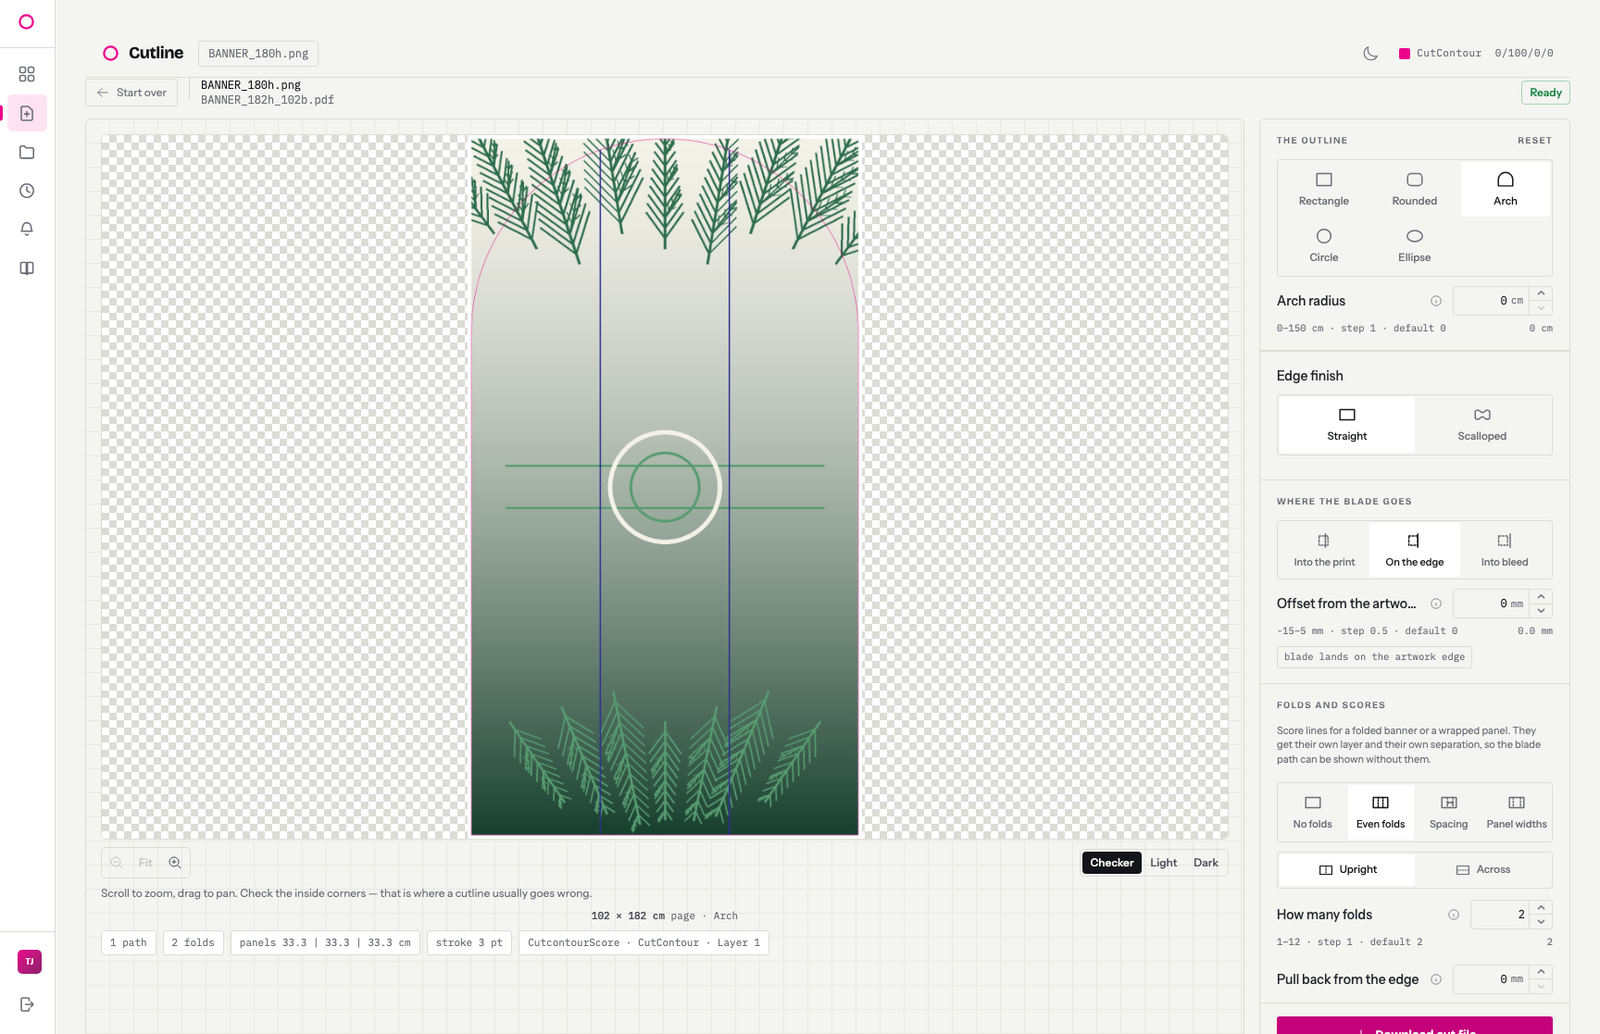Image resolution: width=1600 pixels, height=1034 pixels.
Task: Select the Rectangle outline shape
Action: click(x=1324, y=189)
